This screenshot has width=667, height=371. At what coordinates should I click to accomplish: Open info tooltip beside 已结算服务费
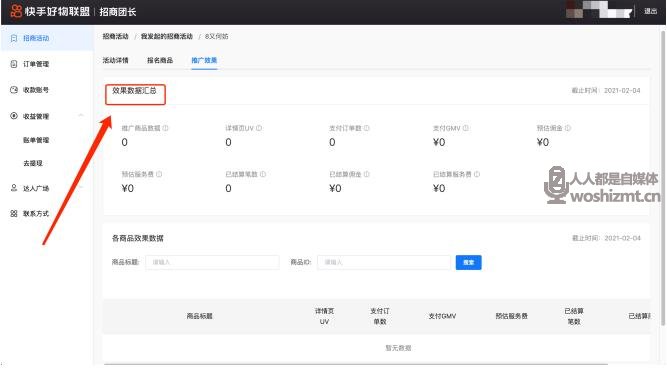477,174
